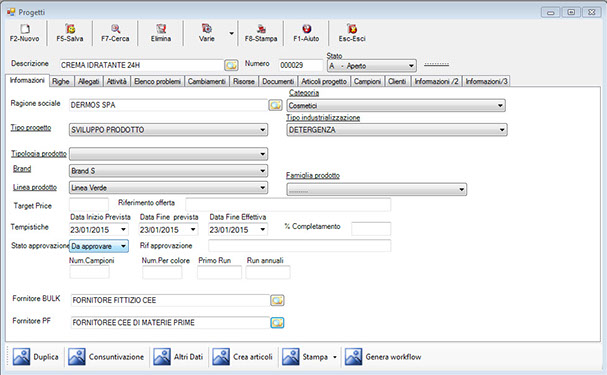Click the Riferimento offerta input field
Screen dimensions: 607x375
(288, 204)
